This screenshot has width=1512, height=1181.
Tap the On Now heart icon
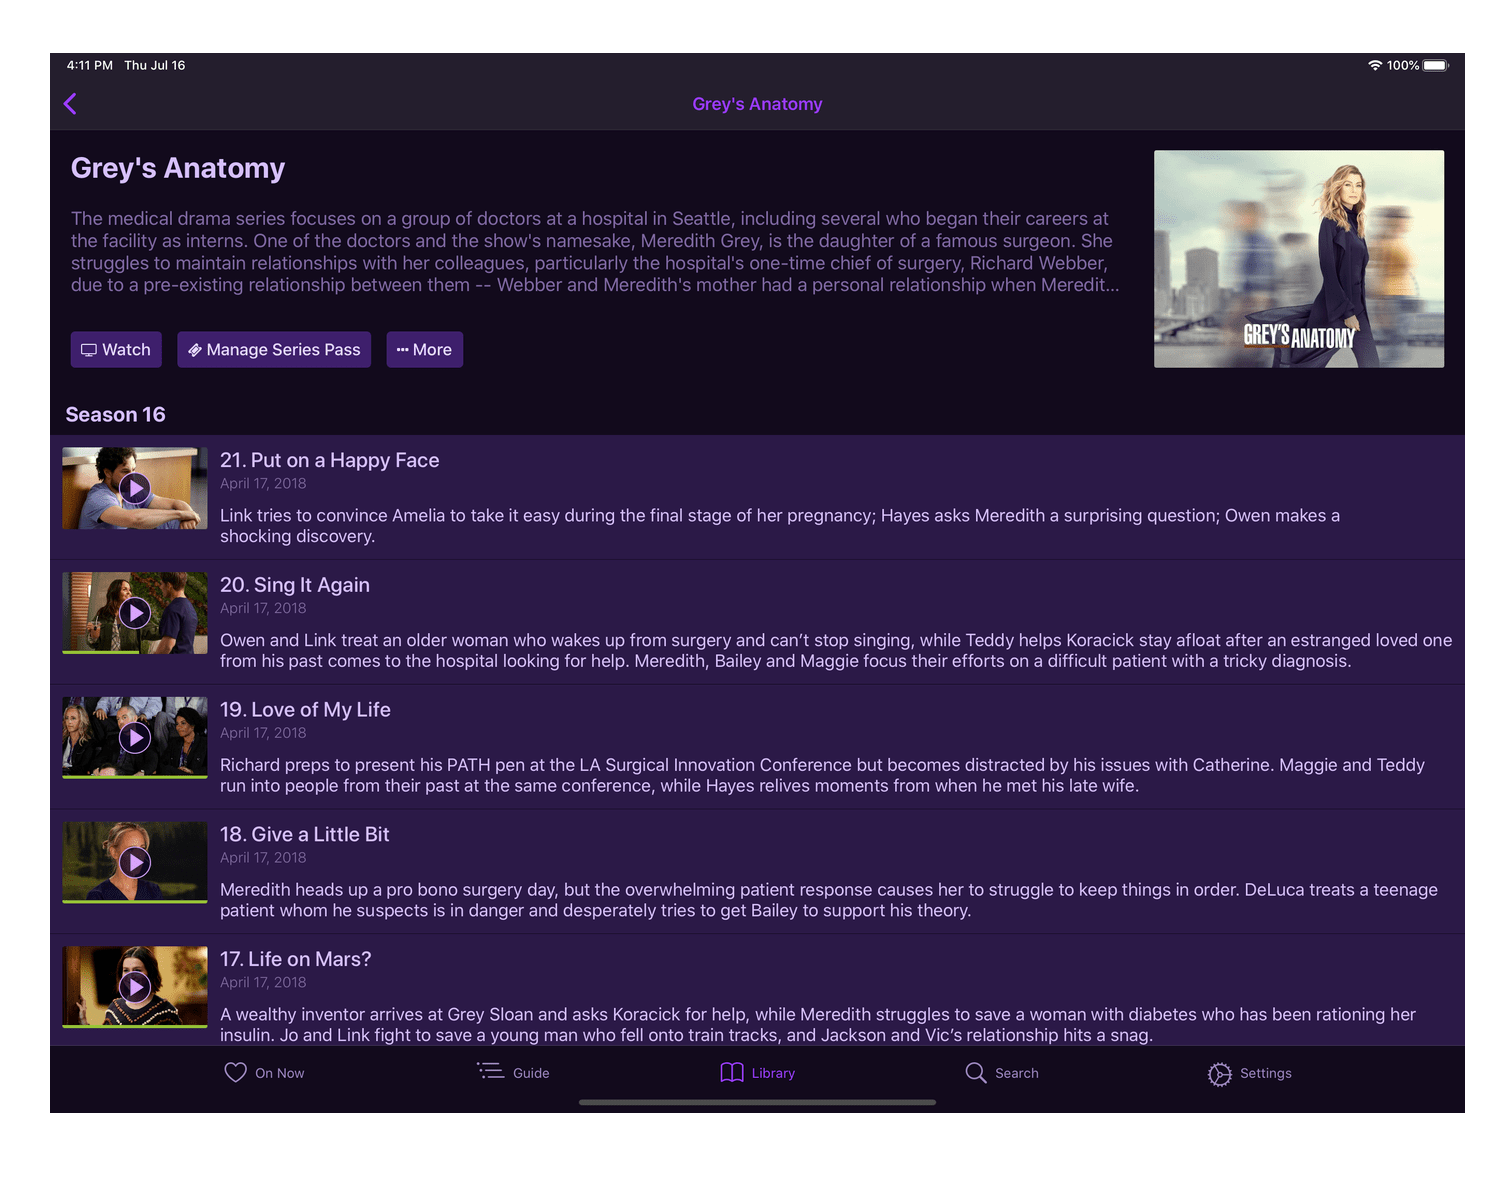point(235,1072)
